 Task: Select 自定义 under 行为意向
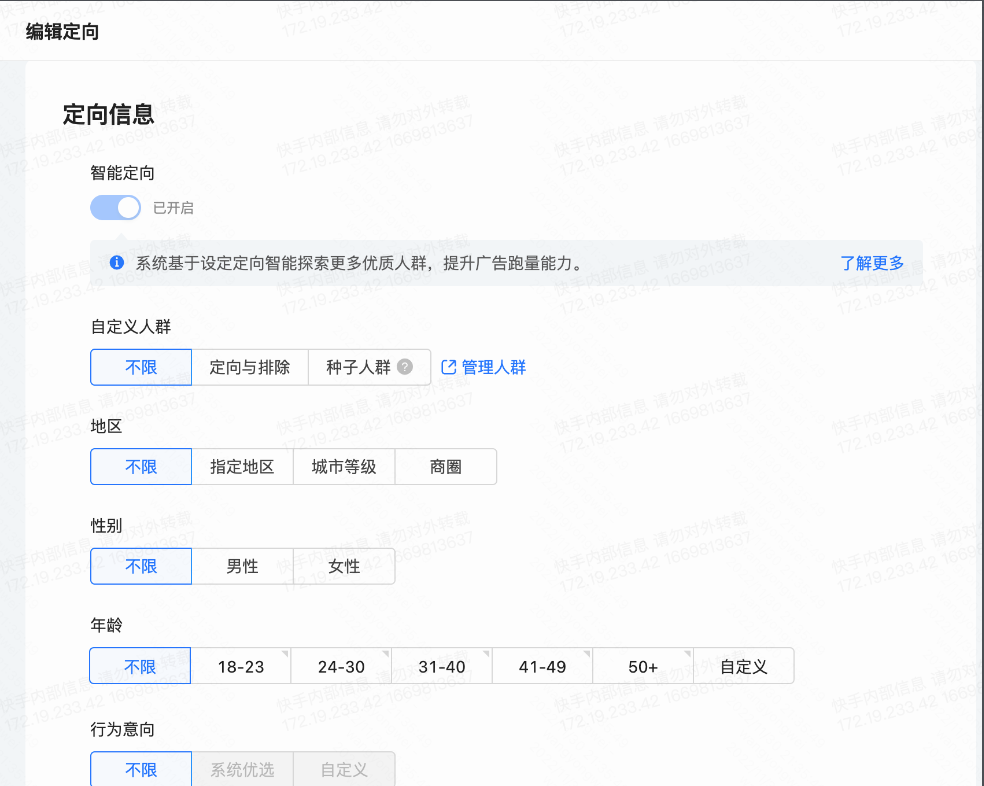coord(344,769)
